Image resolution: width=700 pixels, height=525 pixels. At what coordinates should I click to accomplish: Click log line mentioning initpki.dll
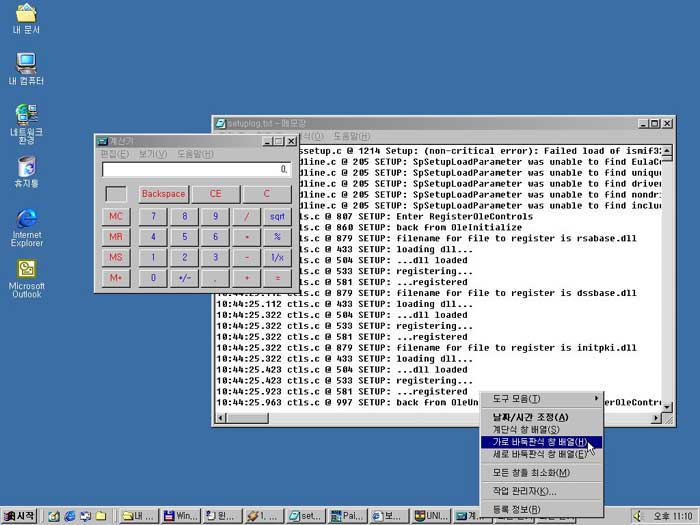pos(426,348)
